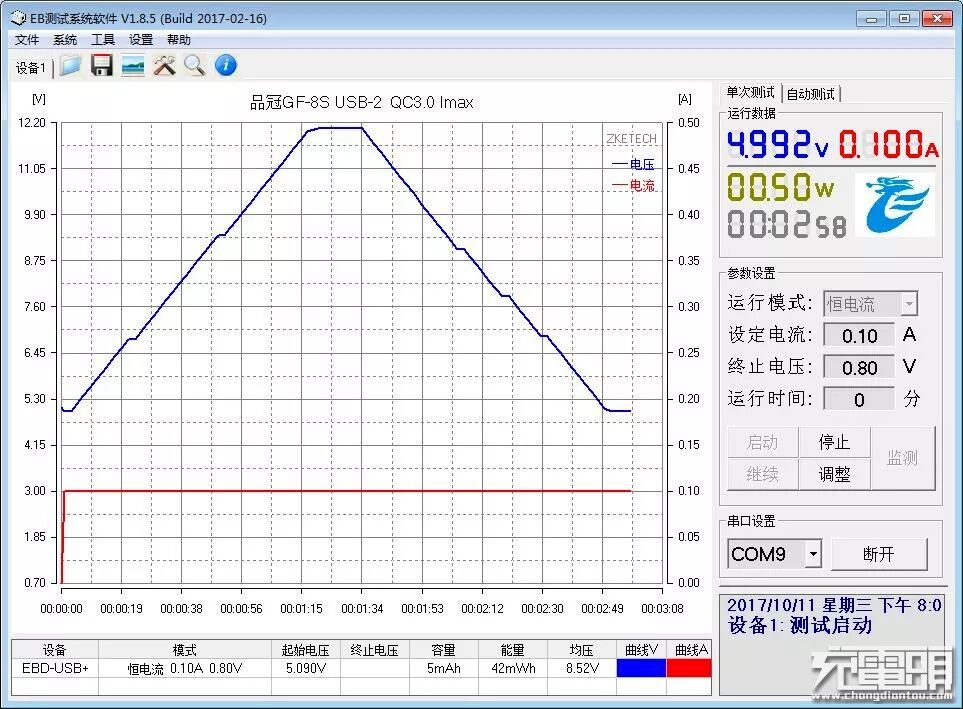Expand the 运行模式 恒电流 dropdown

(x=909, y=304)
